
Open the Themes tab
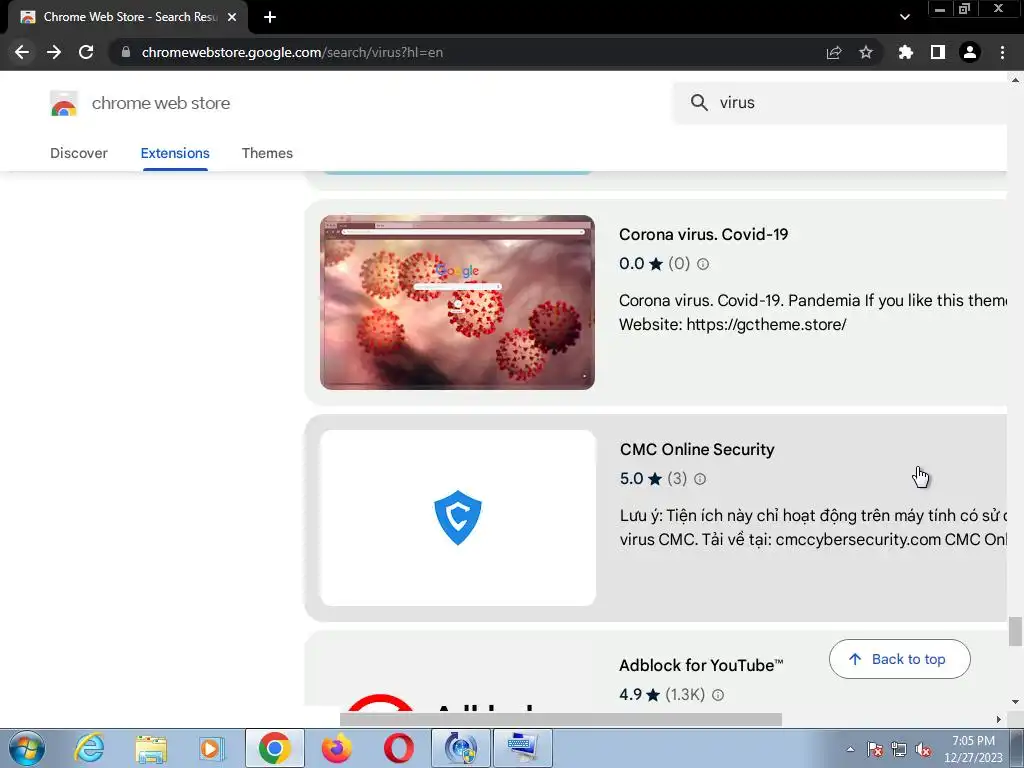[x=267, y=153]
